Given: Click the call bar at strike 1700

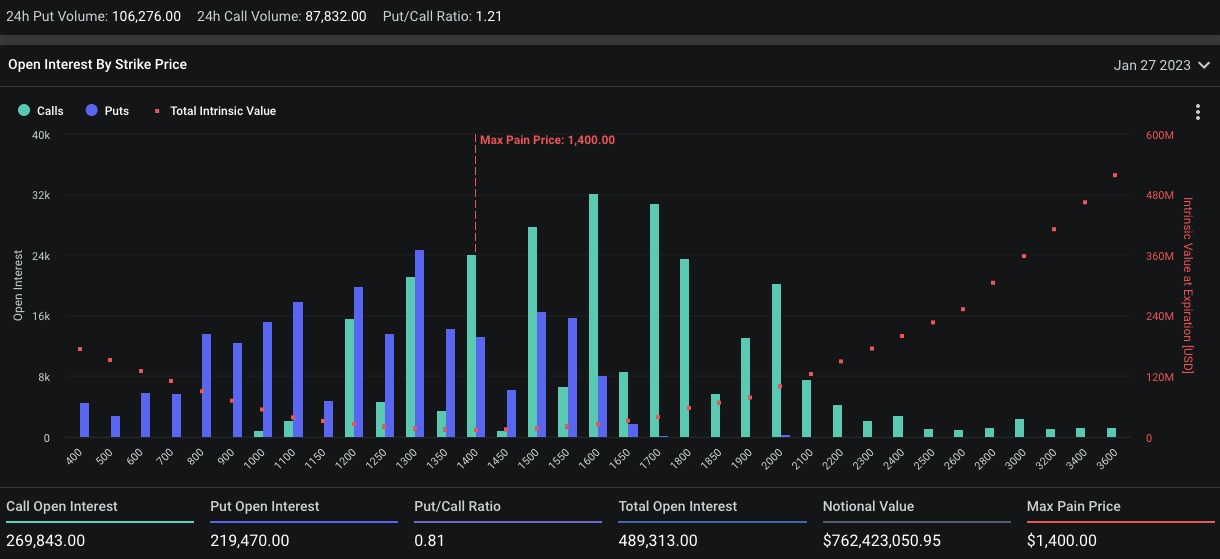Looking at the screenshot, I should coord(654,321).
